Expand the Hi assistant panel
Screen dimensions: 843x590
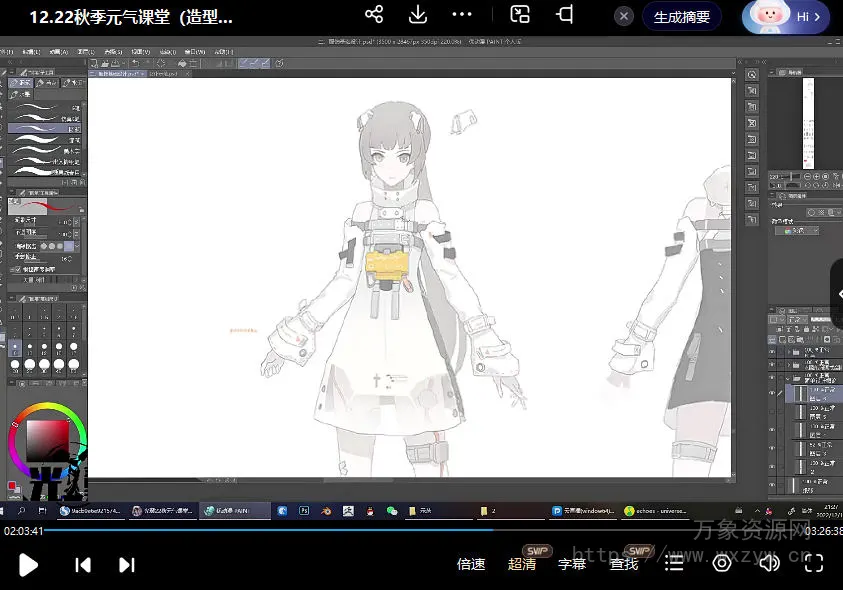tap(785, 17)
